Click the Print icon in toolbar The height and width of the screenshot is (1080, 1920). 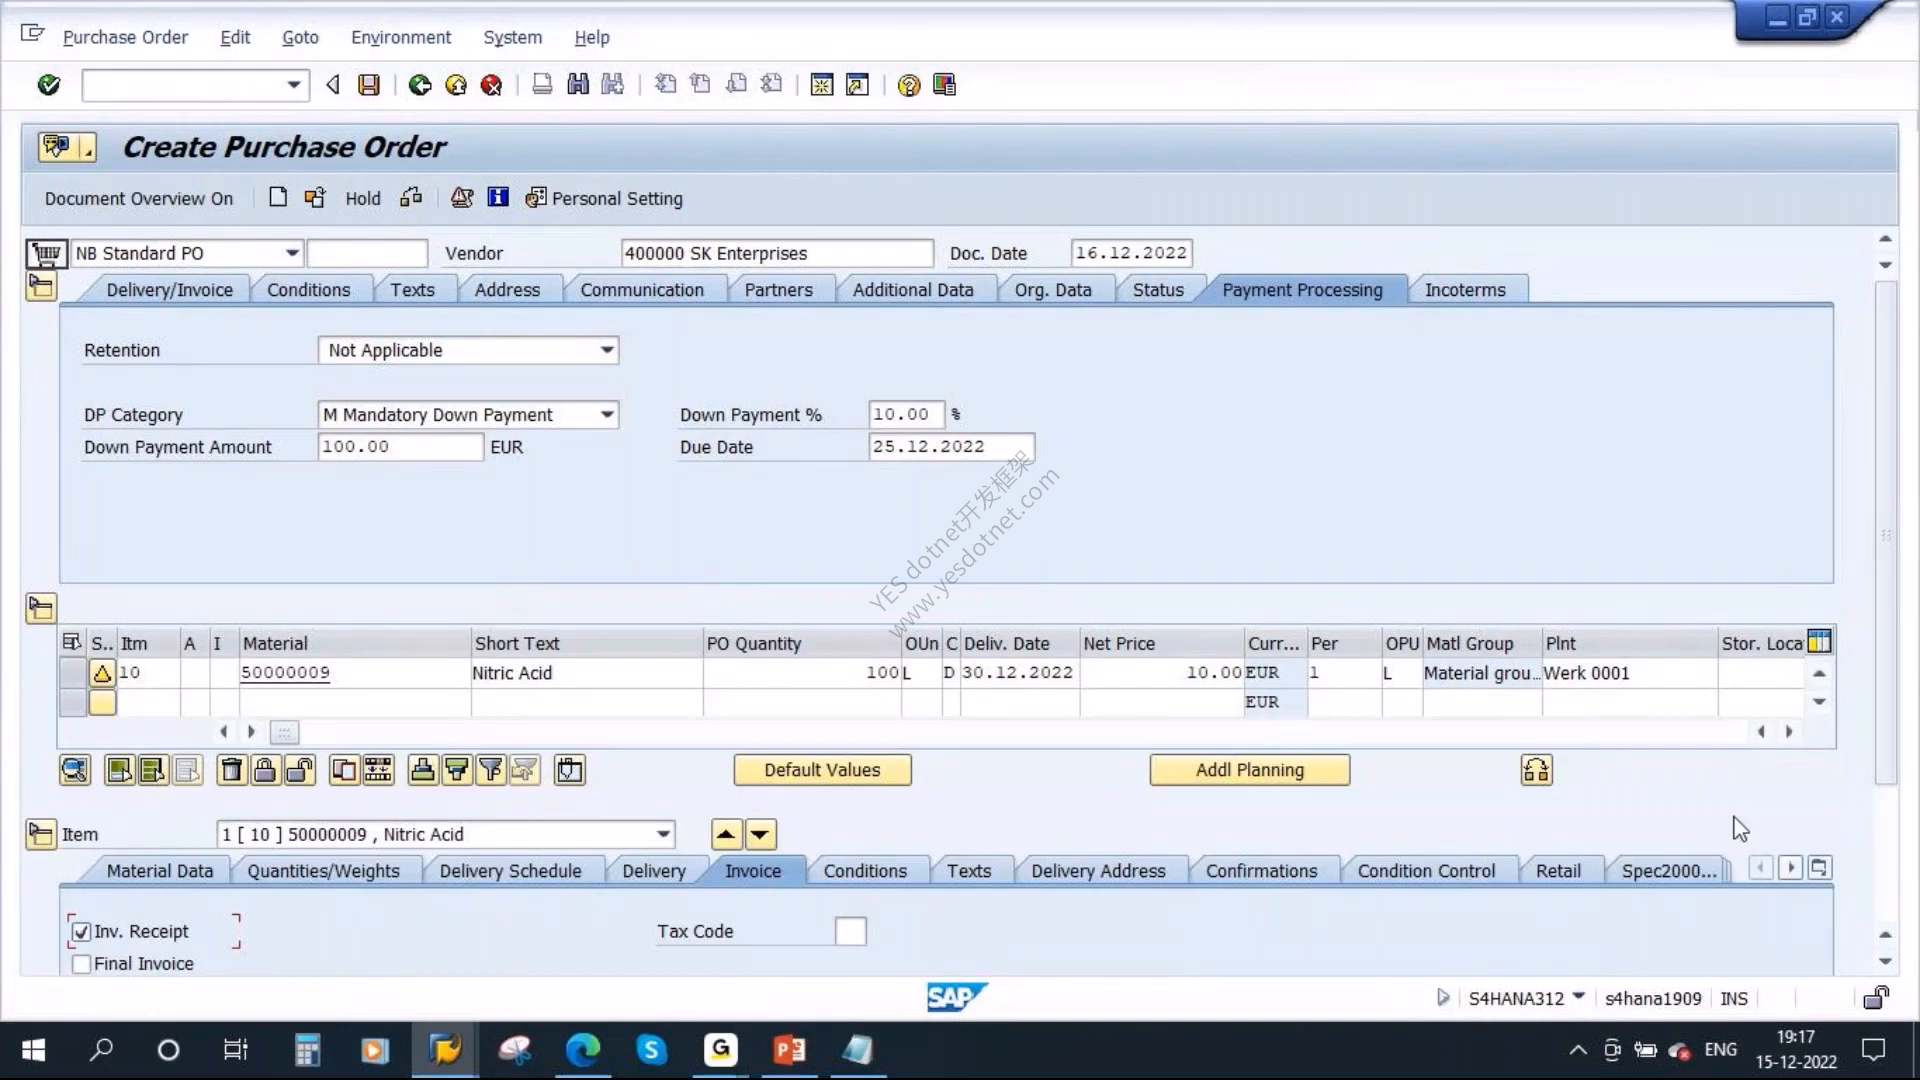pos(542,85)
